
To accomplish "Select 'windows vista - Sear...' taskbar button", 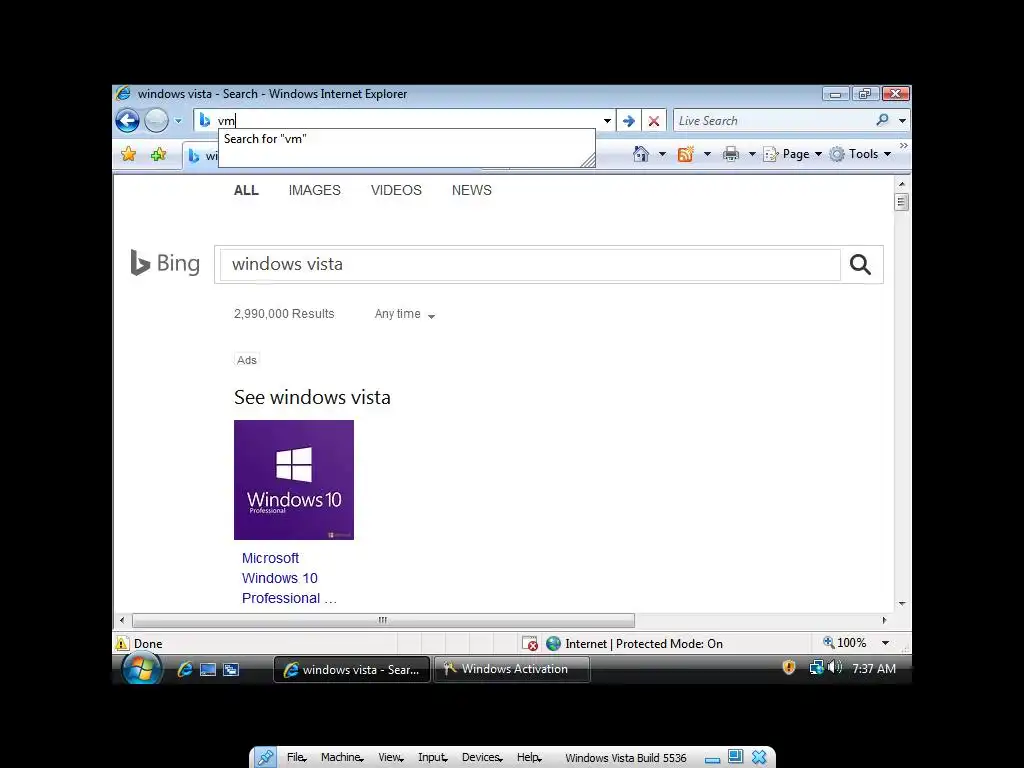I will pos(352,669).
